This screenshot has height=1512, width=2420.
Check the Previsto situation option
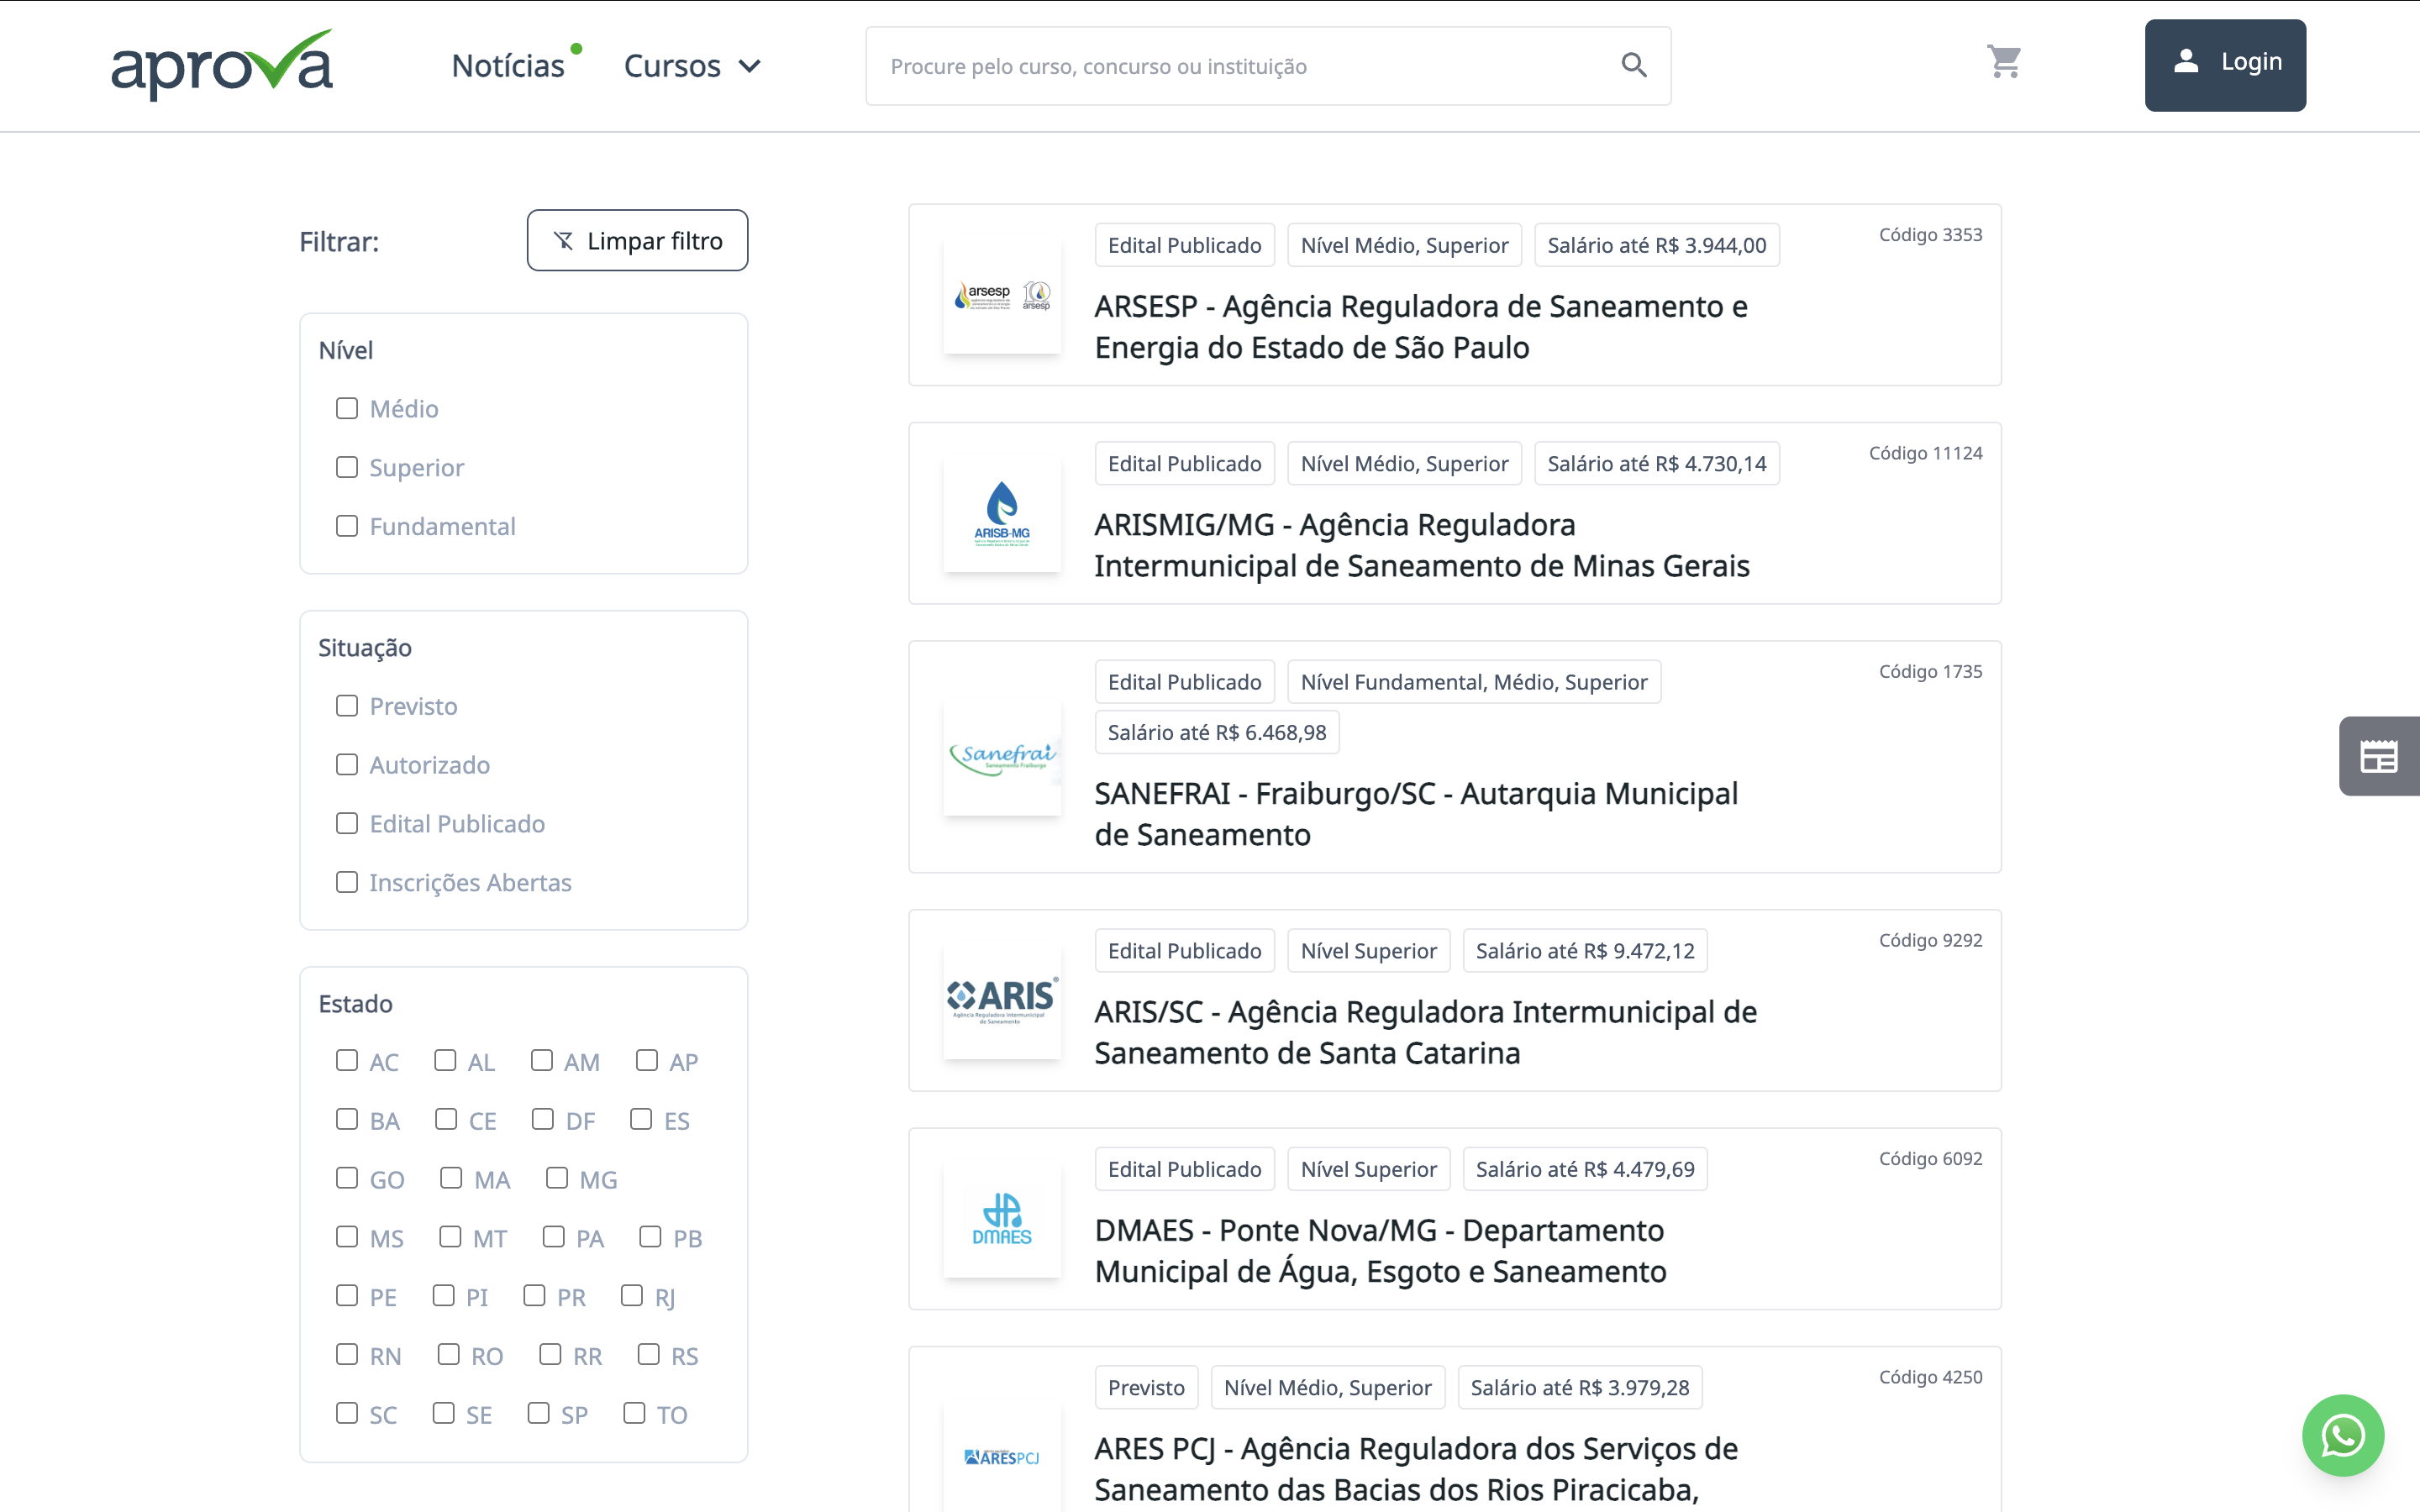pos(347,705)
